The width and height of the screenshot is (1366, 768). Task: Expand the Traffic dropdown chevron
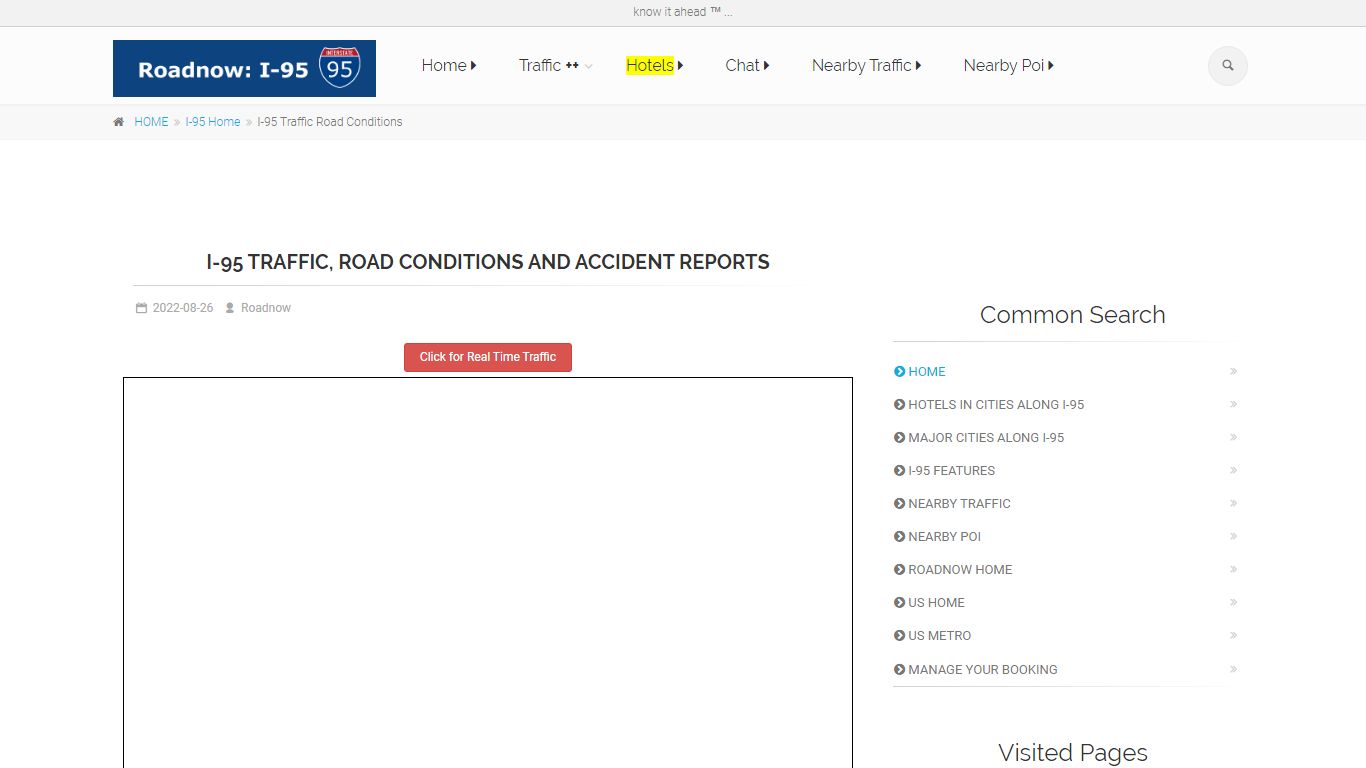(588, 66)
